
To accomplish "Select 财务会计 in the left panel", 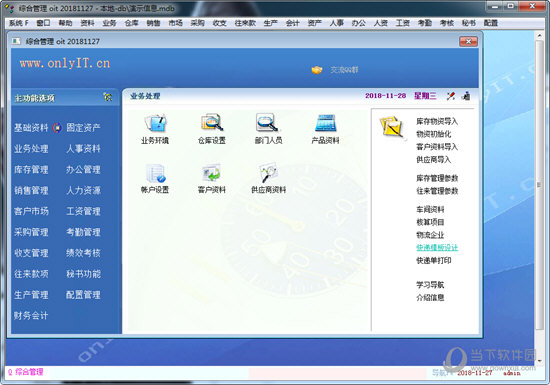I will [31, 316].
